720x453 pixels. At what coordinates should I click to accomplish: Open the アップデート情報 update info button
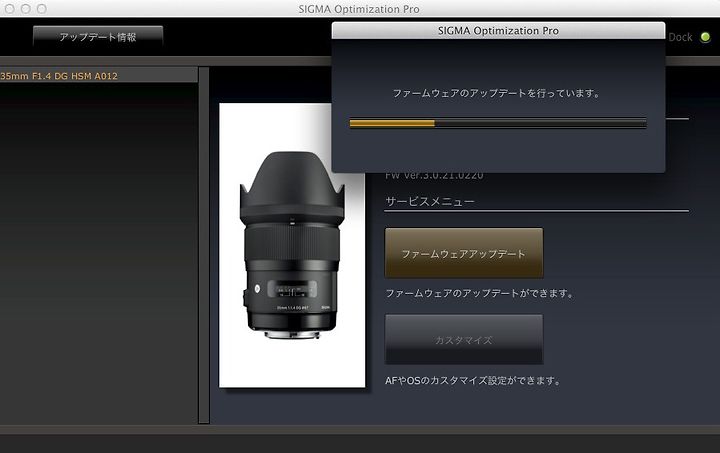pyautogui.click(x=98, y=37)
